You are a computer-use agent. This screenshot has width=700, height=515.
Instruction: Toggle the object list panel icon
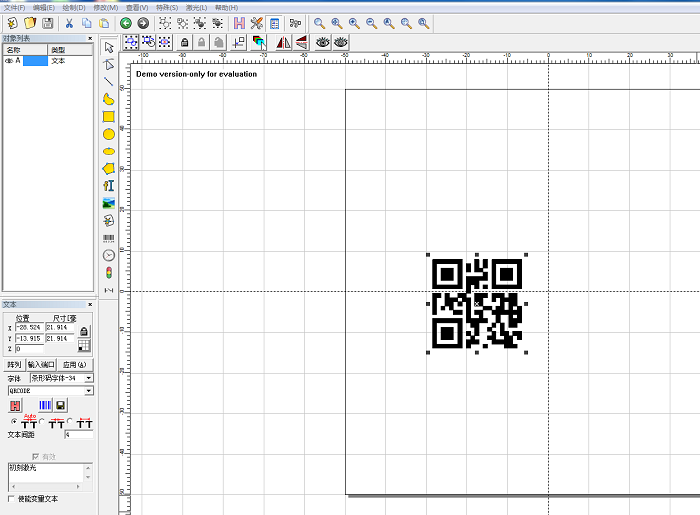(274, 23)
